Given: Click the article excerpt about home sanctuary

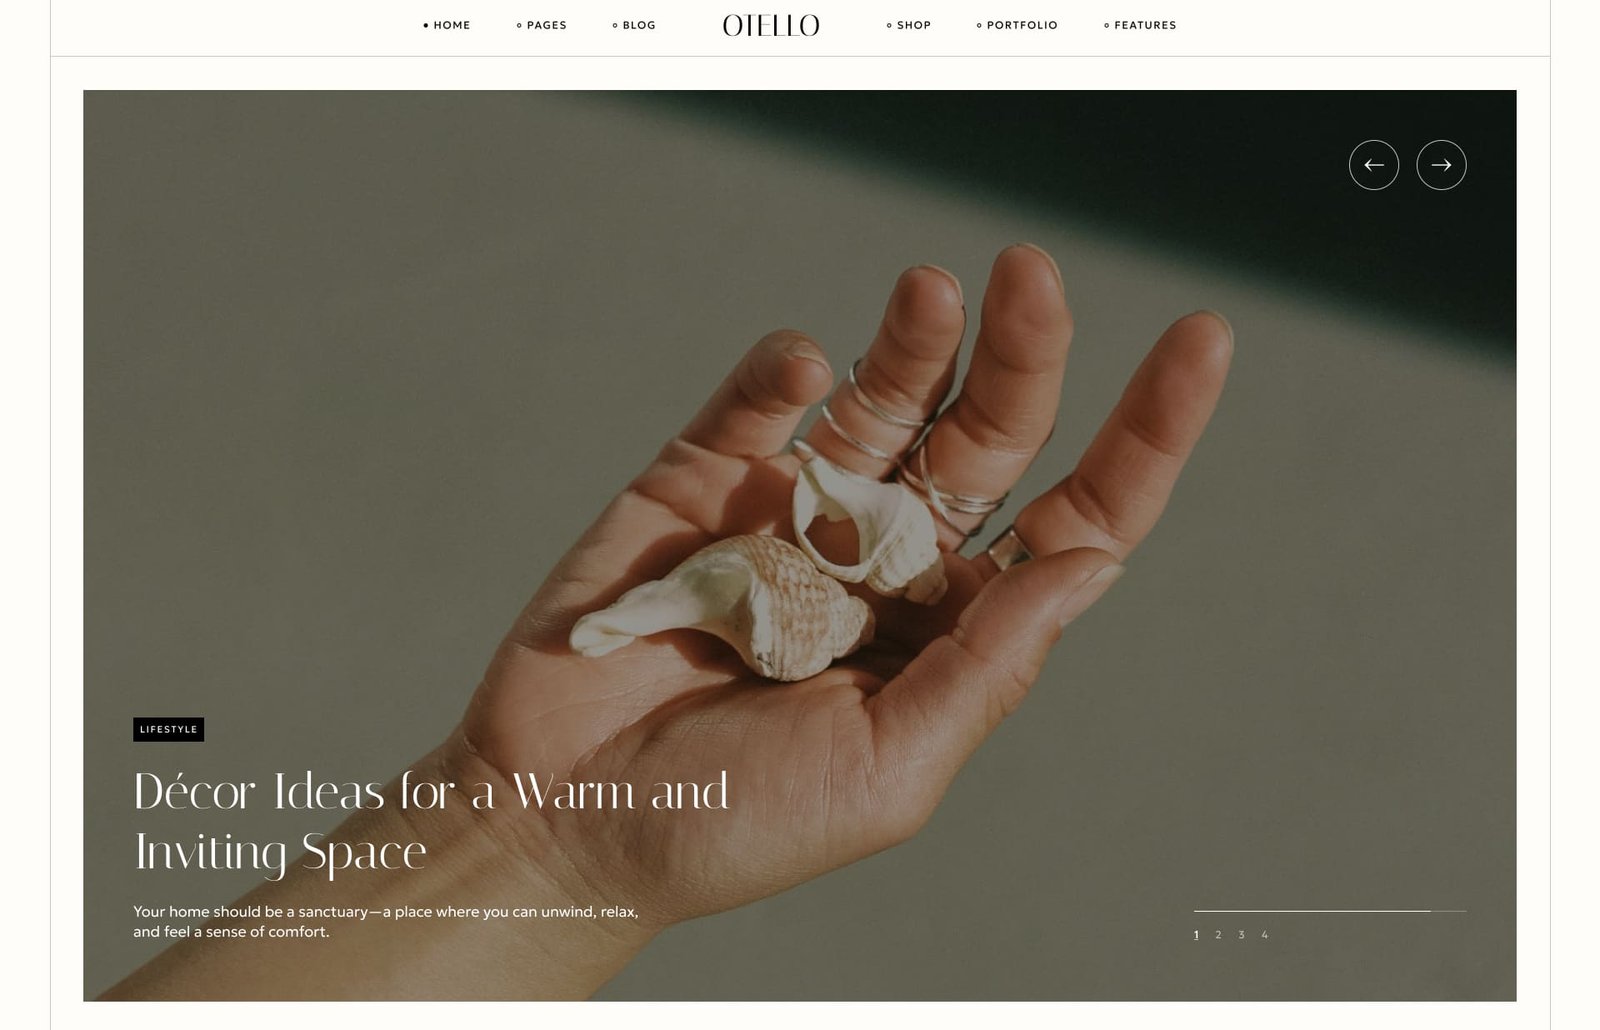Looking at the screenshot, I should click(385, 921).
